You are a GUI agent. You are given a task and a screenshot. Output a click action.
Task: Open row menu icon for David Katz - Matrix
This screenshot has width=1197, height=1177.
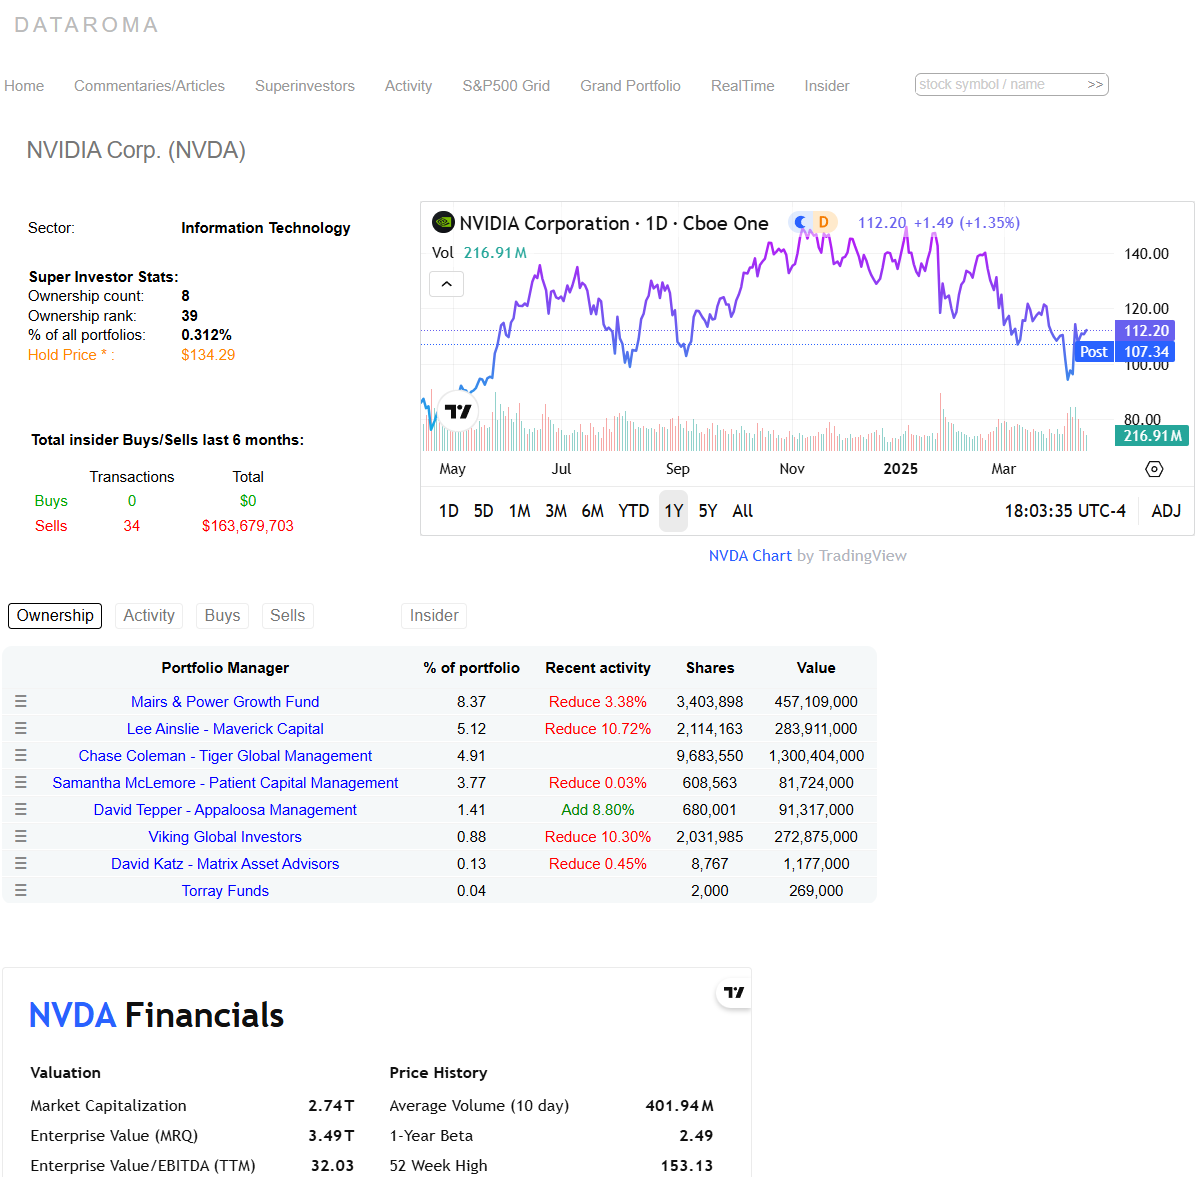21,863
